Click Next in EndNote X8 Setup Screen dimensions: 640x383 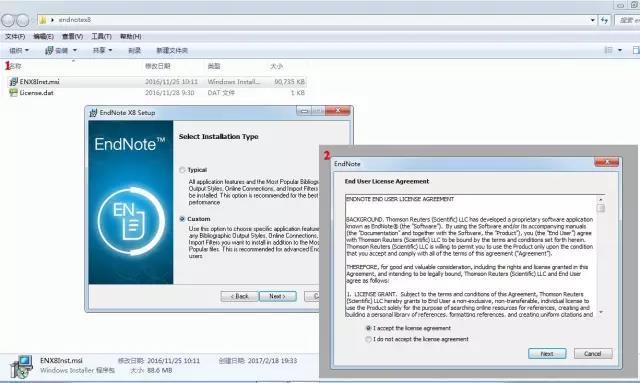(x=278, y=296)
